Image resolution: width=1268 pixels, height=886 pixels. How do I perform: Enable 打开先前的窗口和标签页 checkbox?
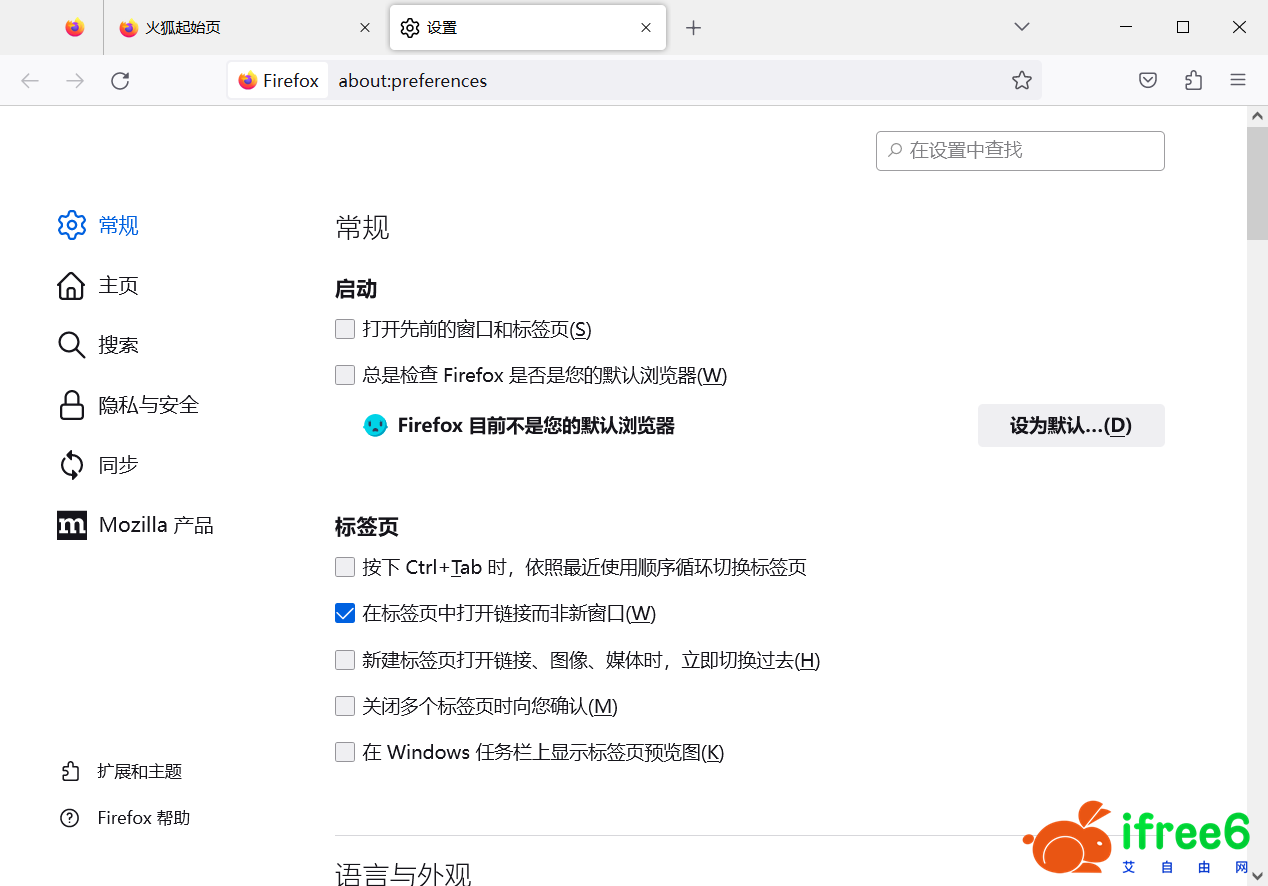click(x=345, y=329)
